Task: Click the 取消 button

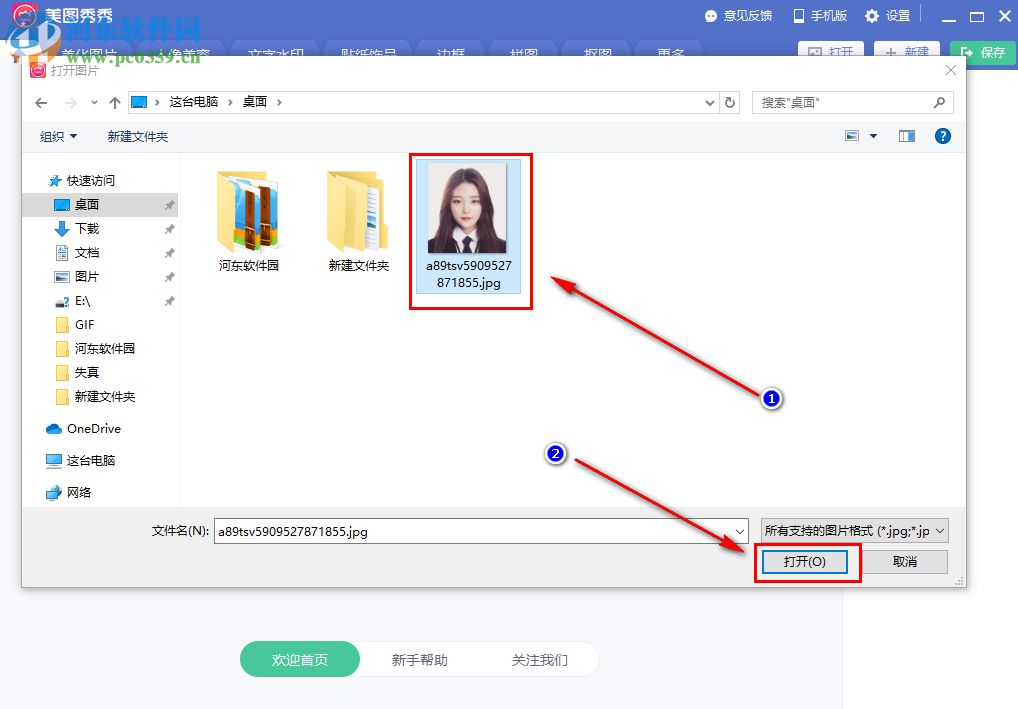Action: click(x=905, y=561)
